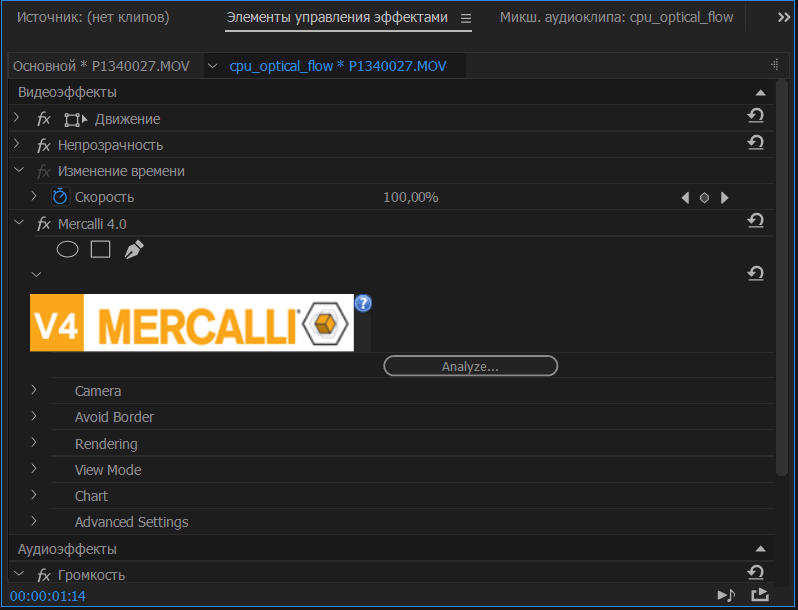Collapse Аудиоэффекты section with up arrow
Screen dimensions: 798x610
(x=760, y=549)
